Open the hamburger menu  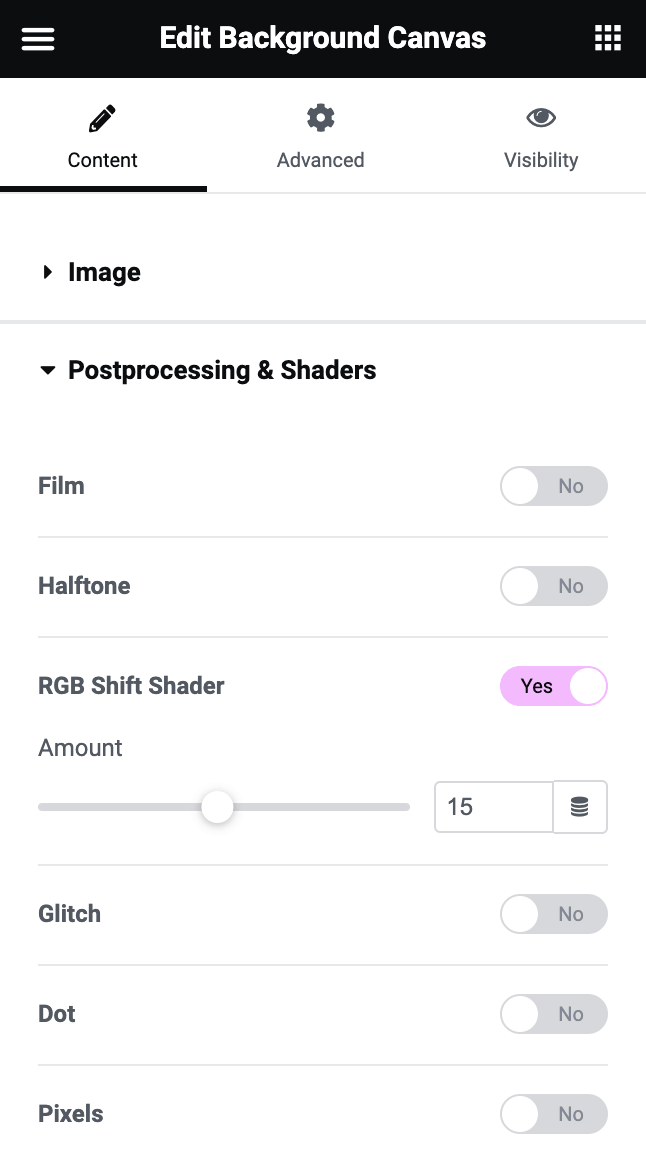38,39
